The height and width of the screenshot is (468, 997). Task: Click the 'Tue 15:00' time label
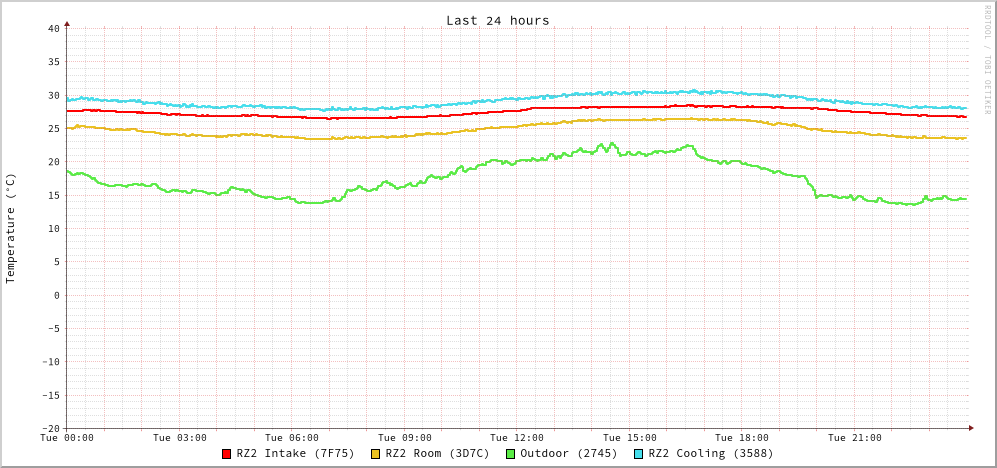pos(629,437)
